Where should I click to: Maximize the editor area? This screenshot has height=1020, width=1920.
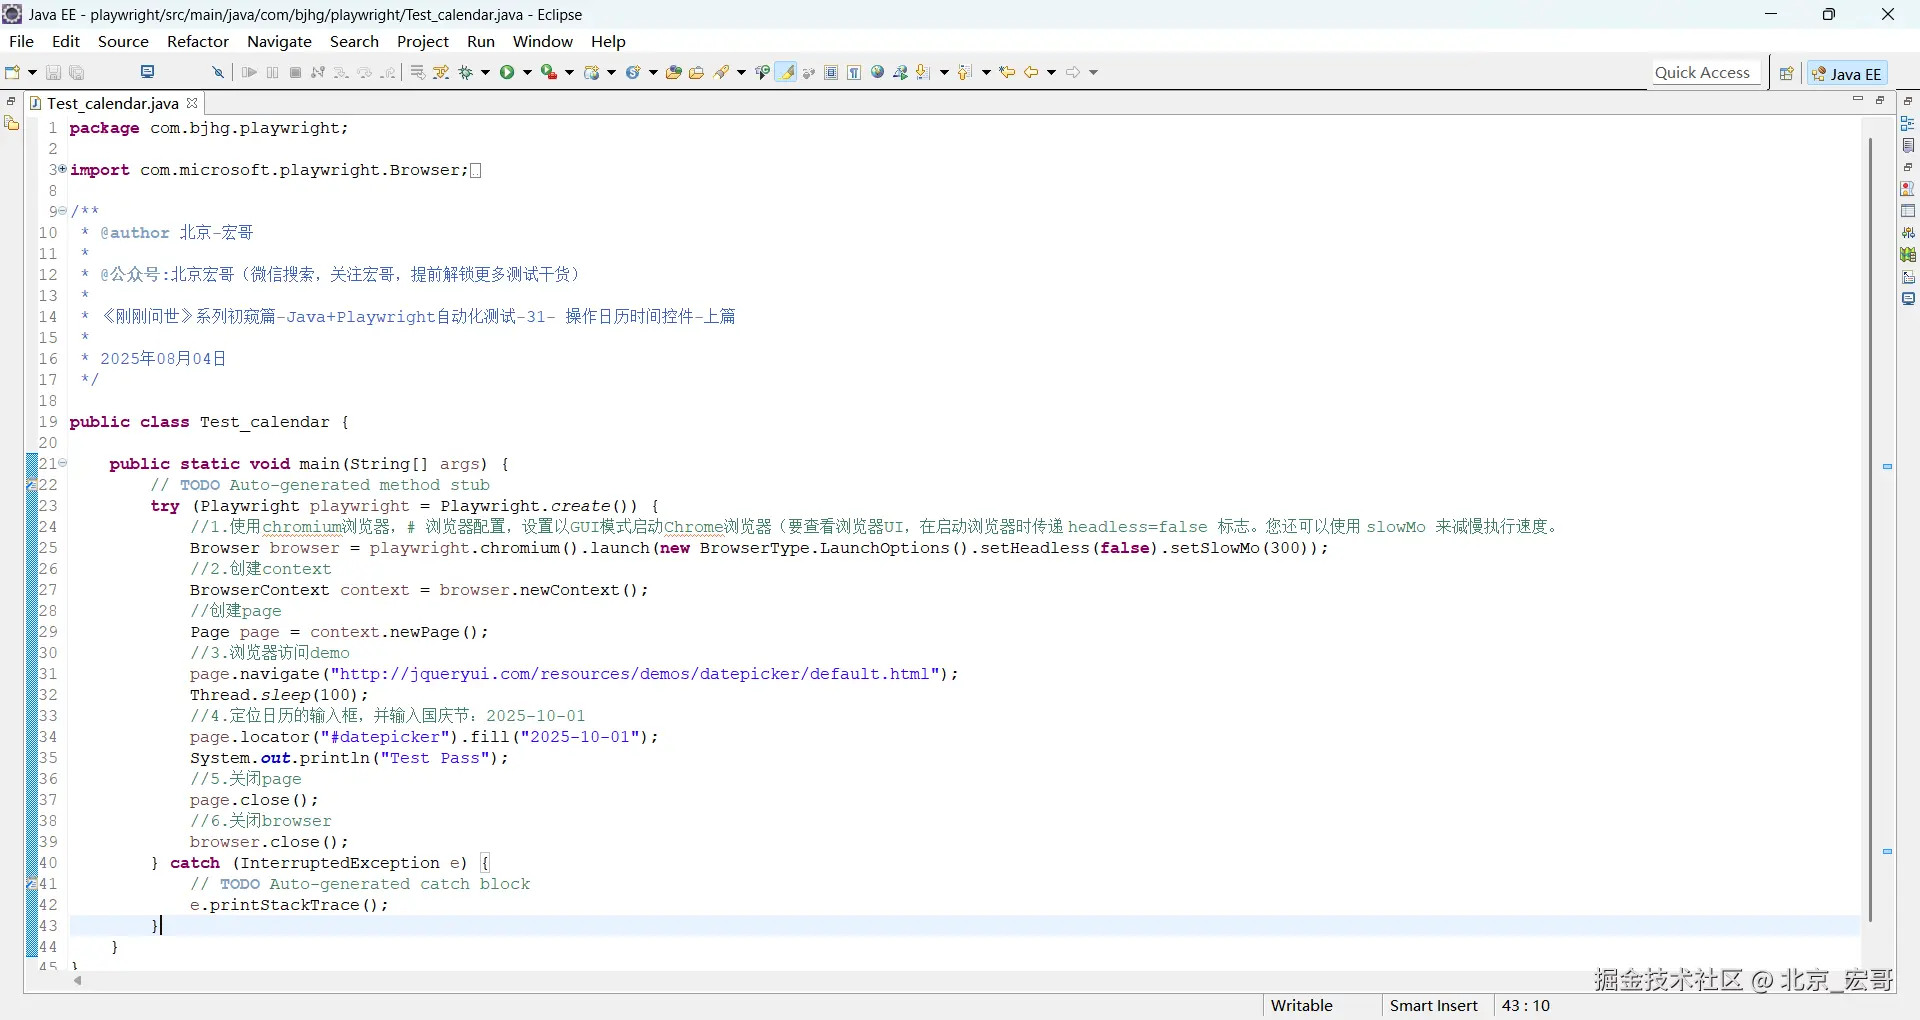pos(1880,100)
